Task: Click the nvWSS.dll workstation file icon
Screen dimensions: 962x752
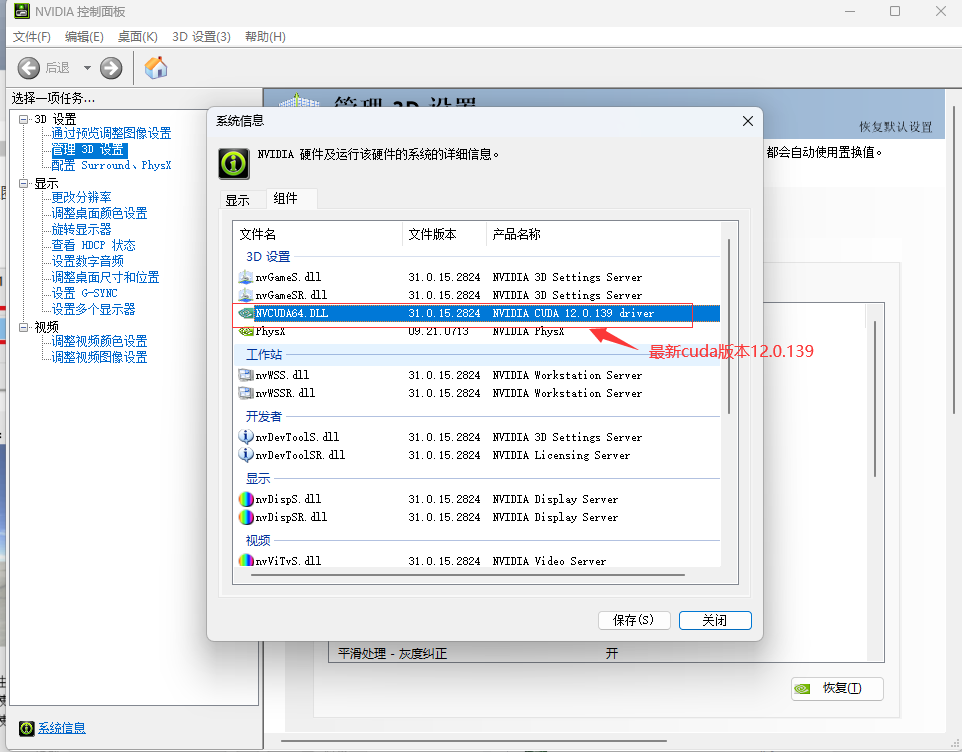Action: tap(246, 375)
